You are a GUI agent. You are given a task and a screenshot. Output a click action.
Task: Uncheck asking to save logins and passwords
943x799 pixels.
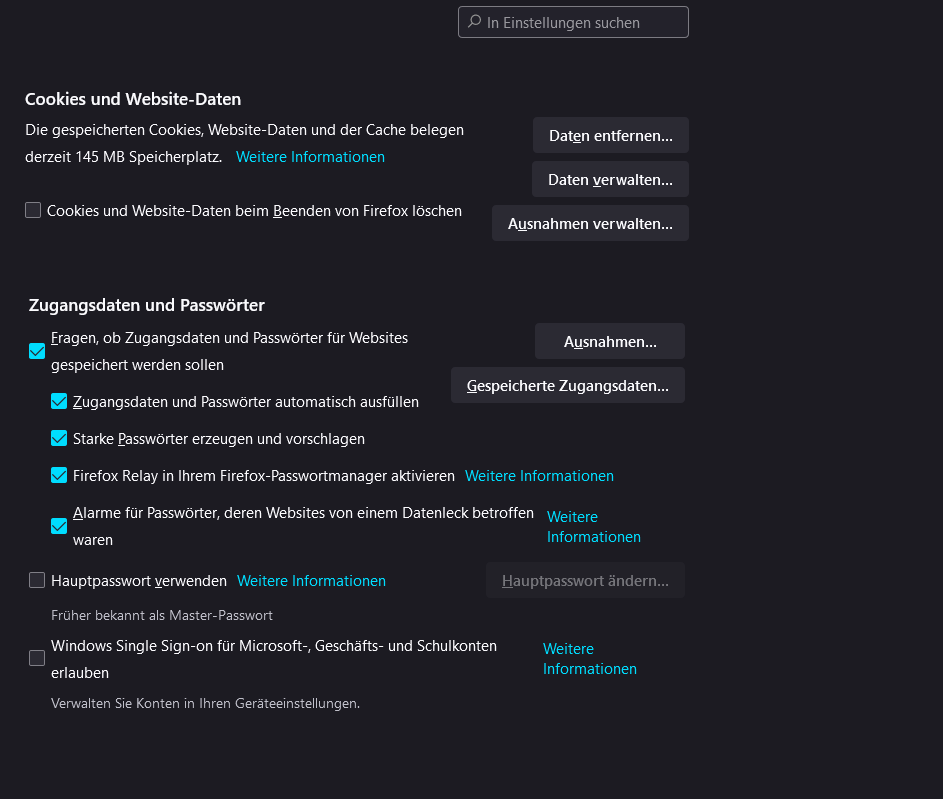[x=37, y=351]
